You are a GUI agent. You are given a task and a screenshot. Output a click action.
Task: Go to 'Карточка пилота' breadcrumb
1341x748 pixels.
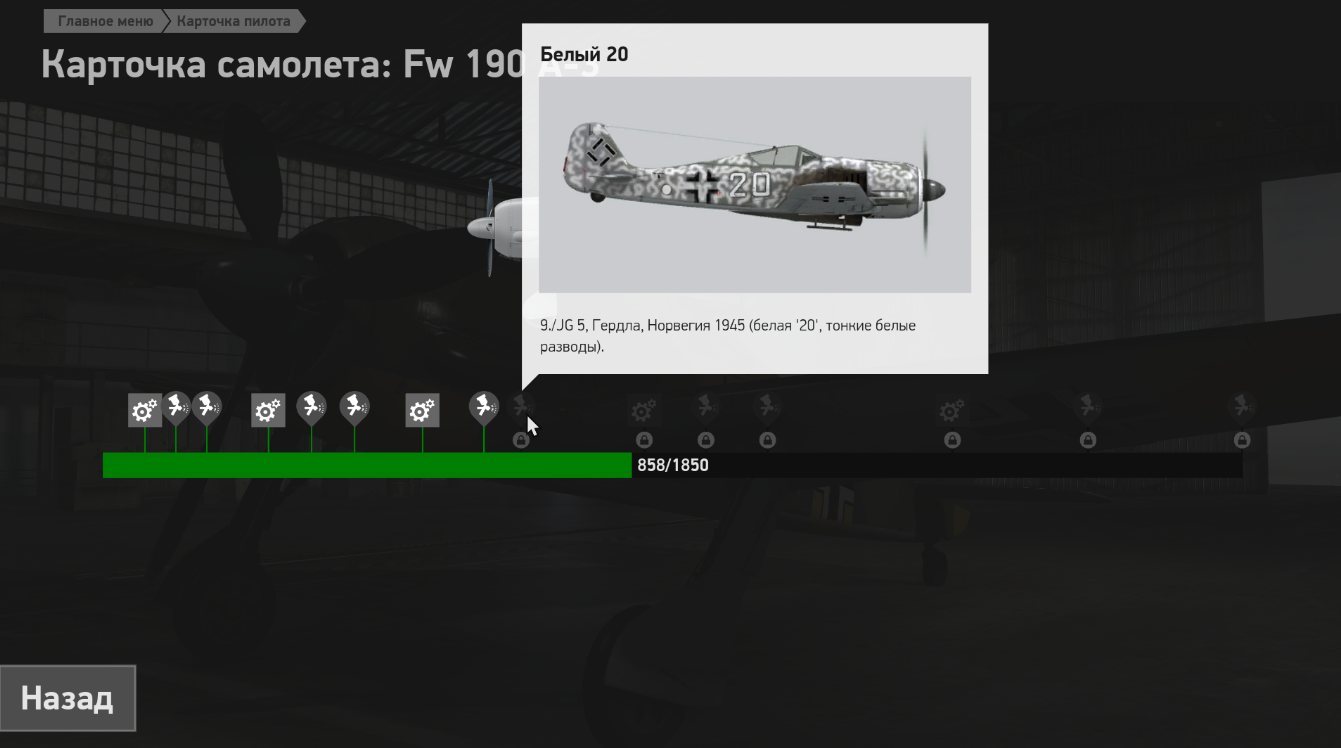coord(234,20)
